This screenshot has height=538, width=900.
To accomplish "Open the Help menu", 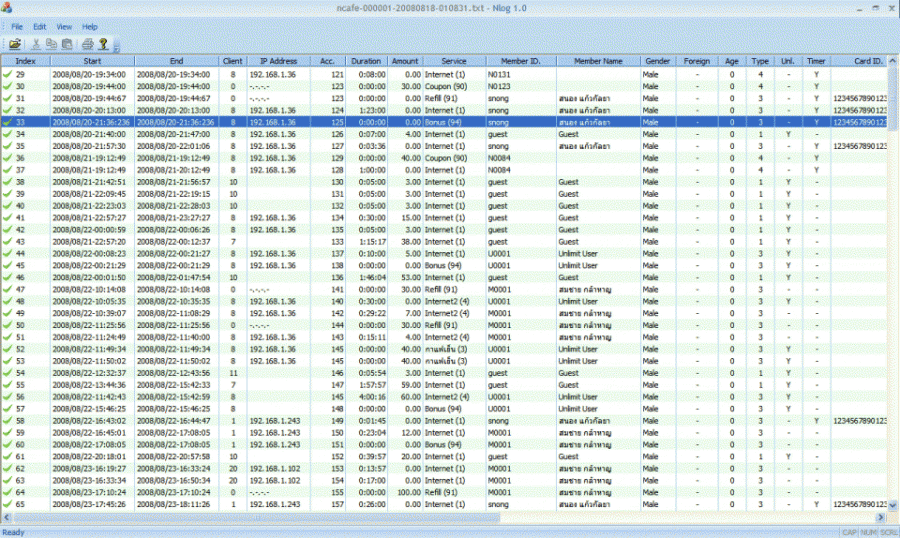I will (90, 26).
